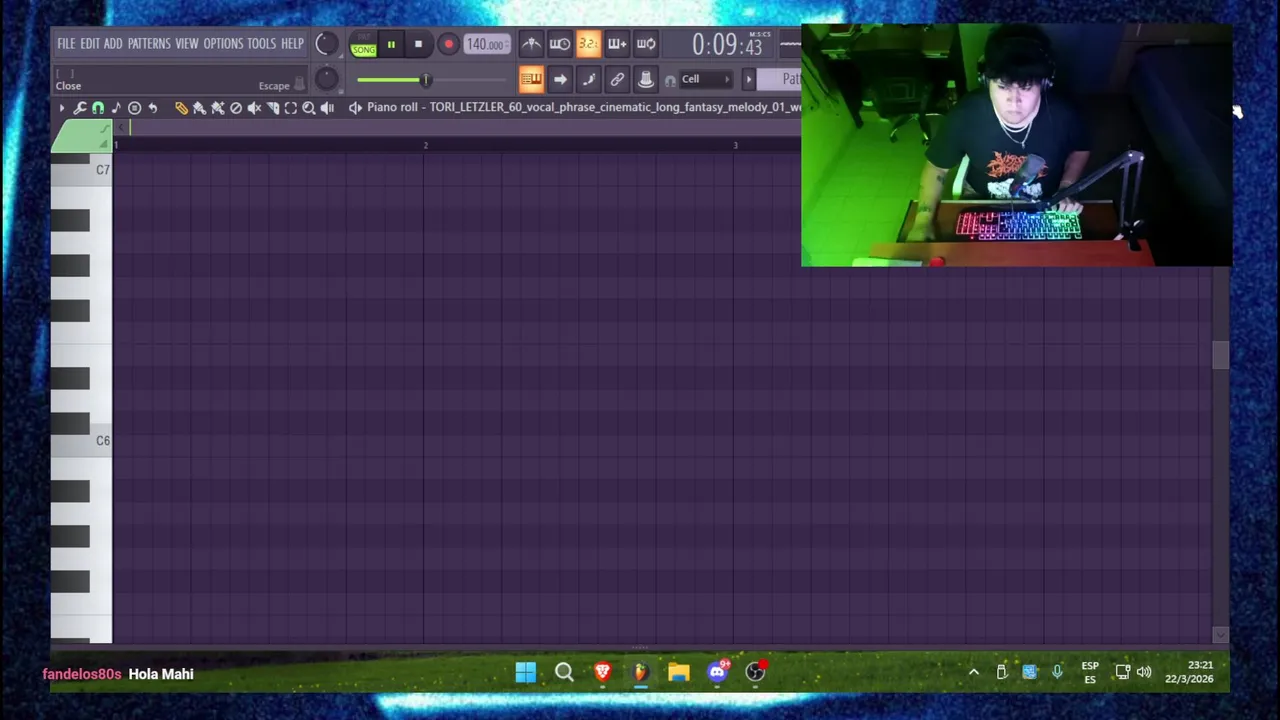Pause playback with the pause button
The width and height of the screenshot is (1280, 720).
(391, 44)
